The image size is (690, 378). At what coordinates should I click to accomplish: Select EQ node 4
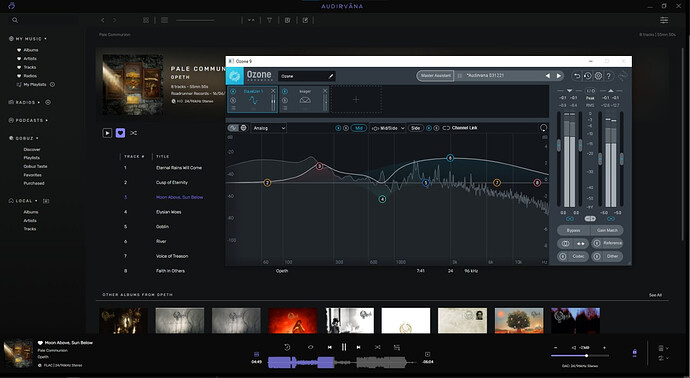(382, 199)
